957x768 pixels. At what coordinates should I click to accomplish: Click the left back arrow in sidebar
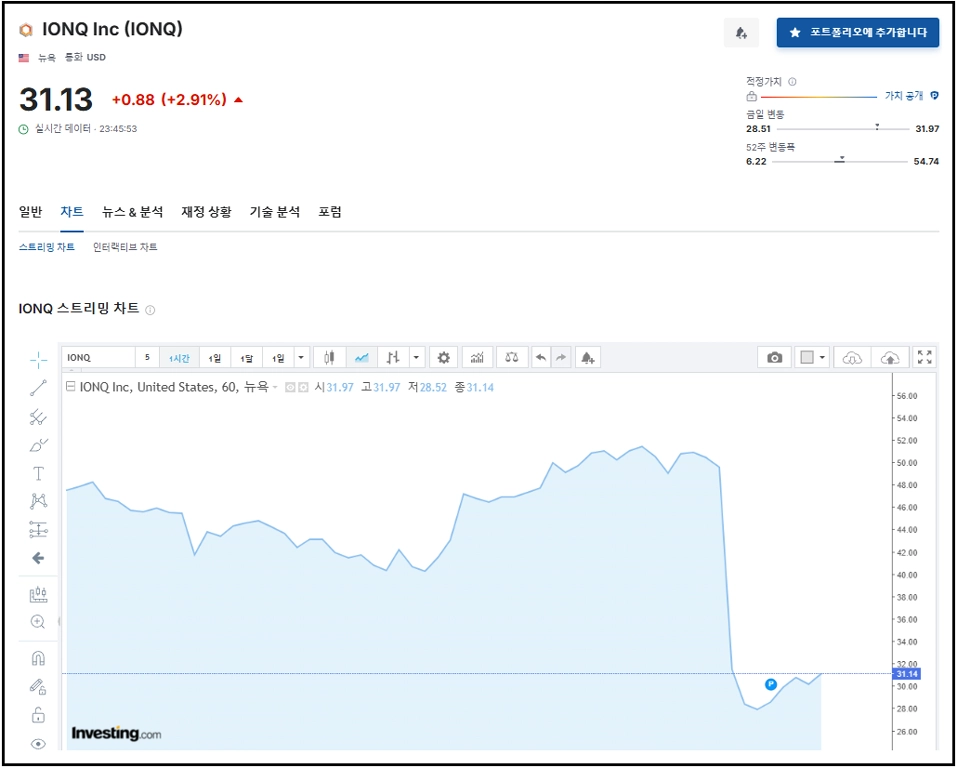38,558
